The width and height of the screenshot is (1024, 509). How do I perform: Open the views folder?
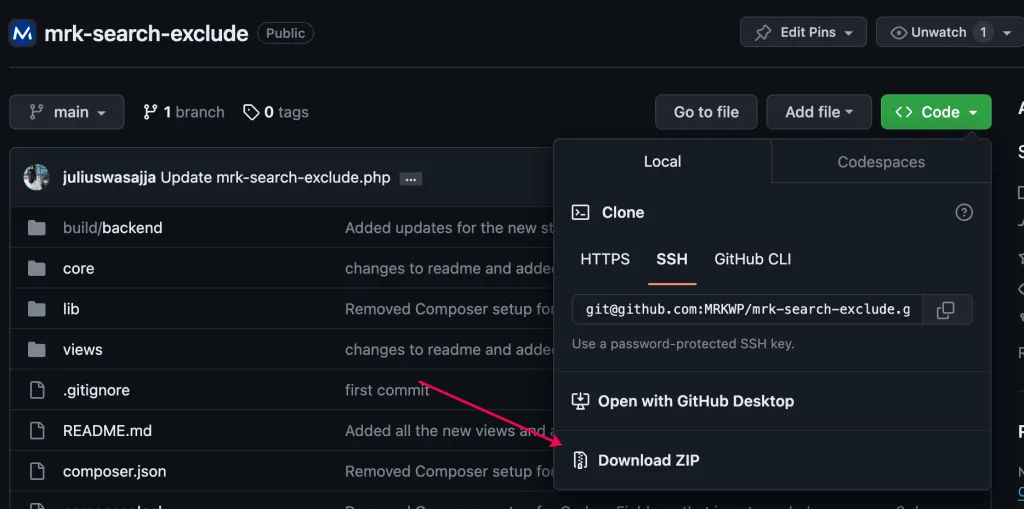point(82,350)
